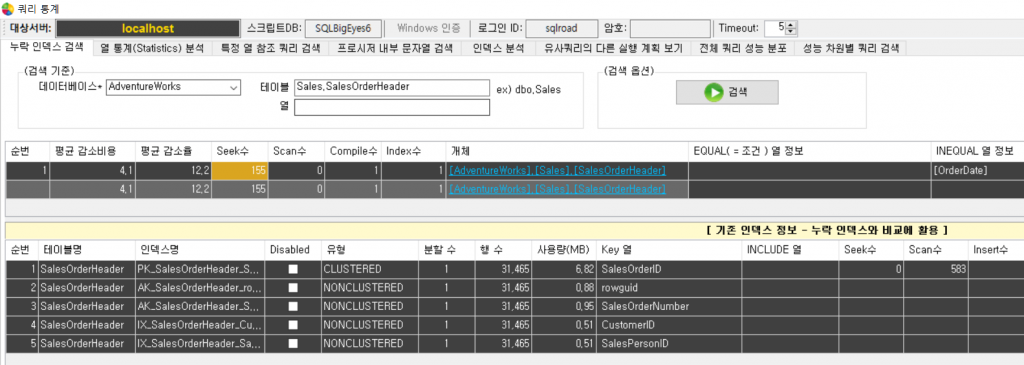Screen dimensions: 1024x365
Task: Sort by 인덱스명 column header
Action: click(x=200, y=249)
